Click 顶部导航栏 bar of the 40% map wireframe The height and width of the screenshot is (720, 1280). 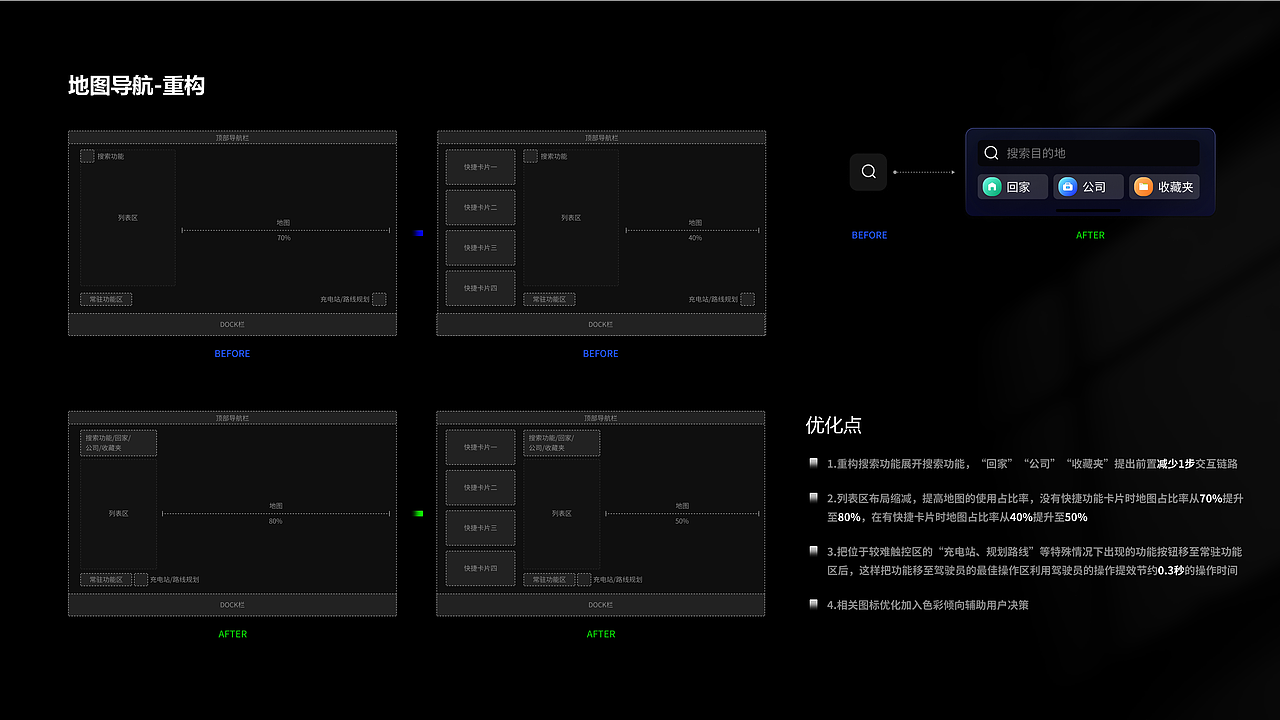click(601, 137)
